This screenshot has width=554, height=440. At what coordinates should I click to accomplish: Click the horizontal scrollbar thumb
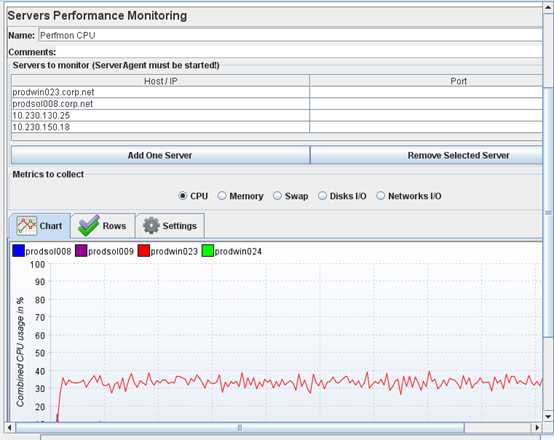[240, 428]
